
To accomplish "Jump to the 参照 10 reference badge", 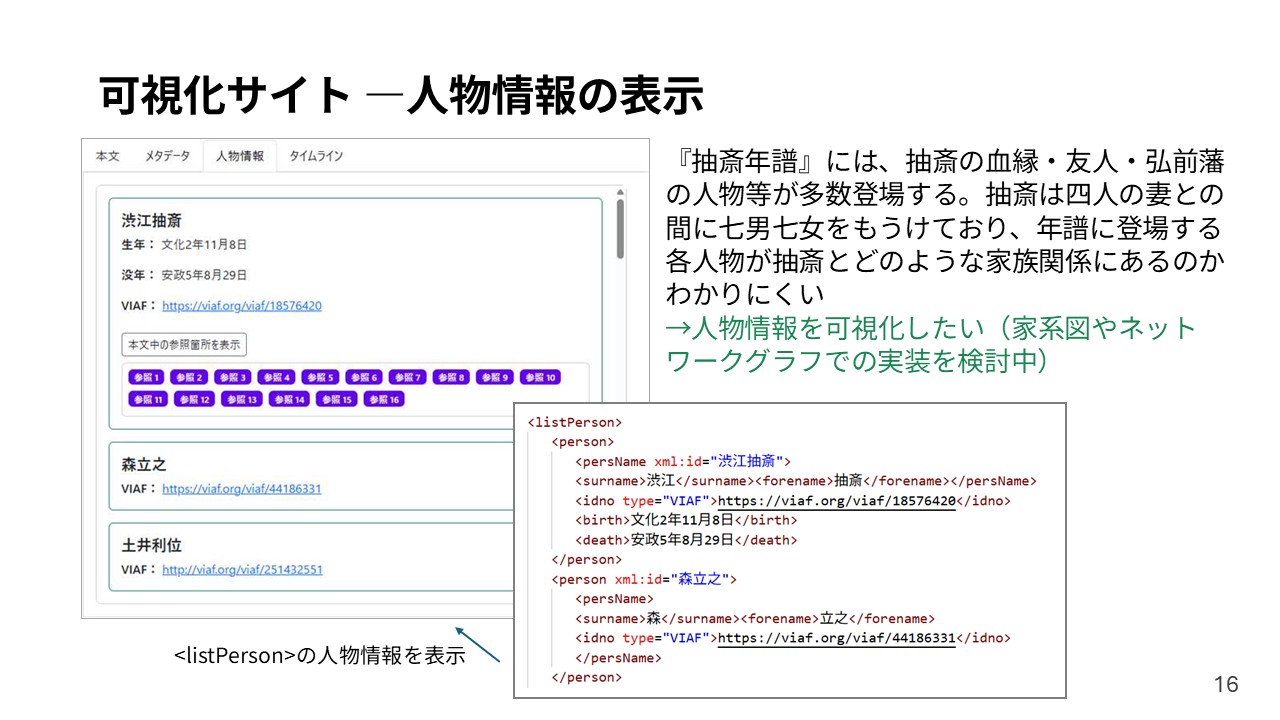I will click(x=540, y=377).
